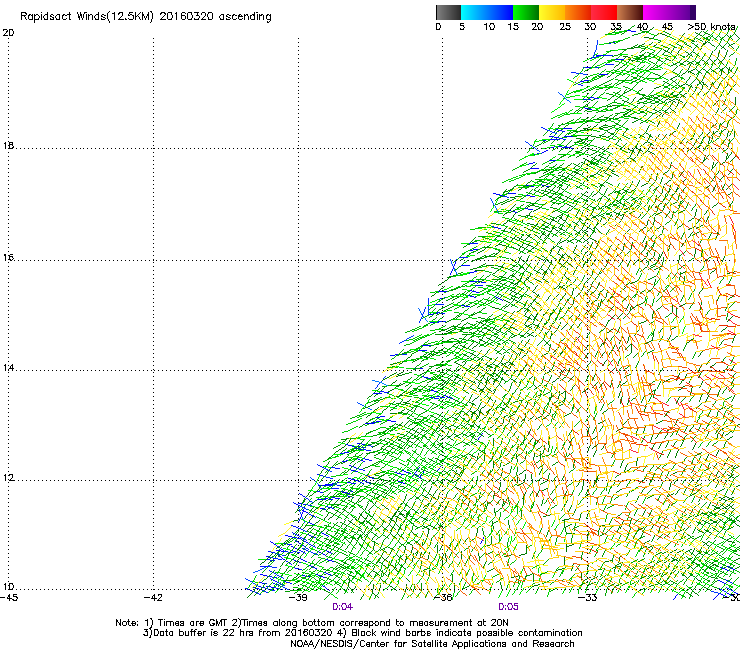Click the word 'ascending' in the title

[x=245, y=17]
